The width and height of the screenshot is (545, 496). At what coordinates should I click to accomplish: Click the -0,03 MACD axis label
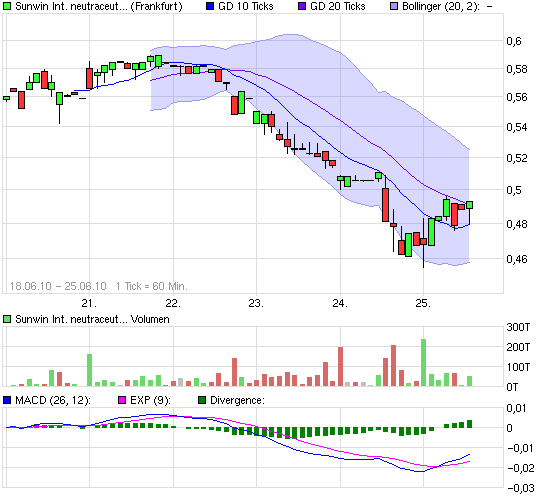click(521, 488)
